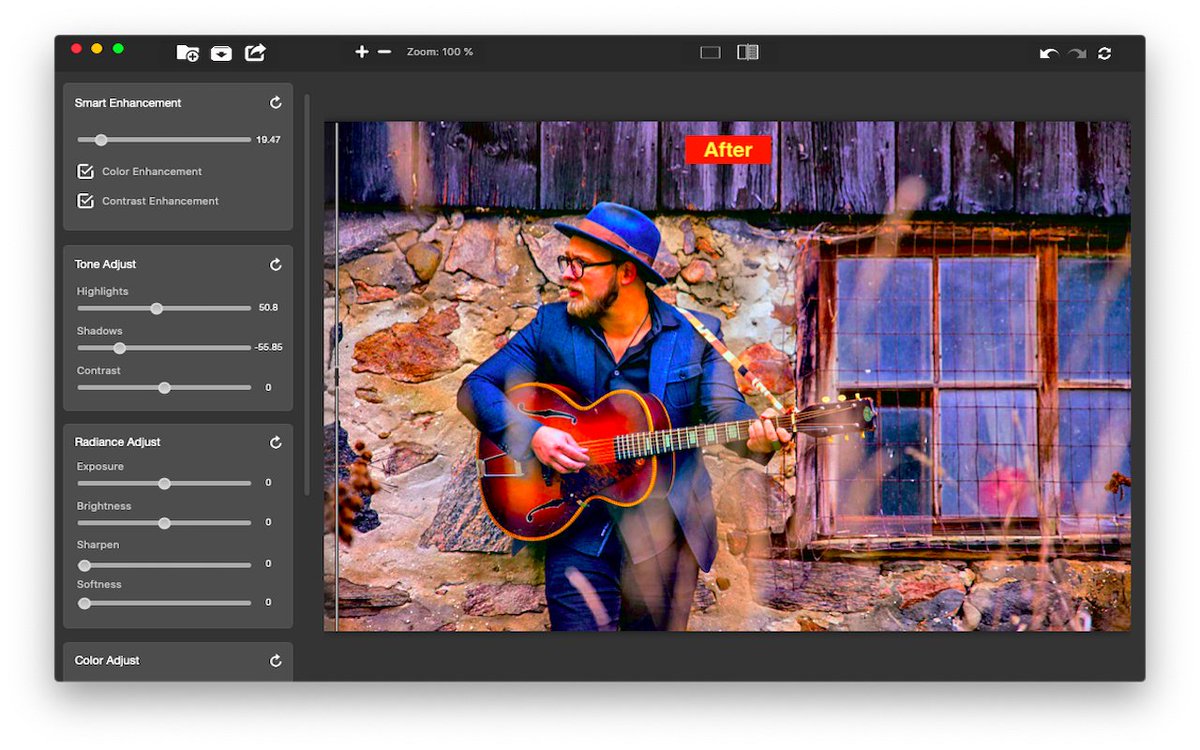Click the Color Adjust panel title
Screen dimensions: 1200x750
[107, 661]
